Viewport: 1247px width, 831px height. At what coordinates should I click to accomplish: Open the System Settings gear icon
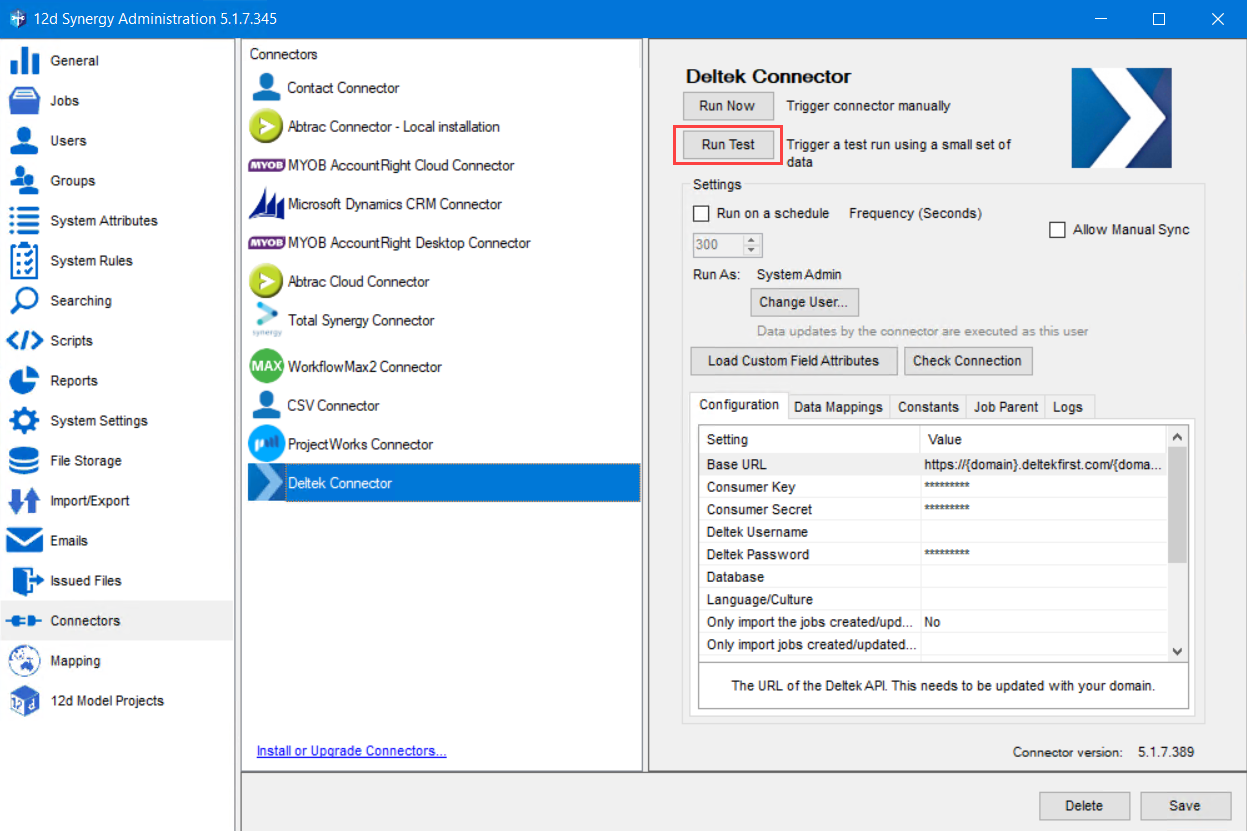pos(24,420)
